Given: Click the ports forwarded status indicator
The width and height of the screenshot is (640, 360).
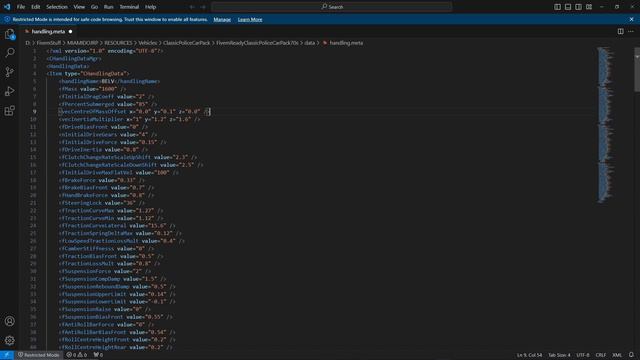Looking at the screenshot, I should (x=98, y=355).
